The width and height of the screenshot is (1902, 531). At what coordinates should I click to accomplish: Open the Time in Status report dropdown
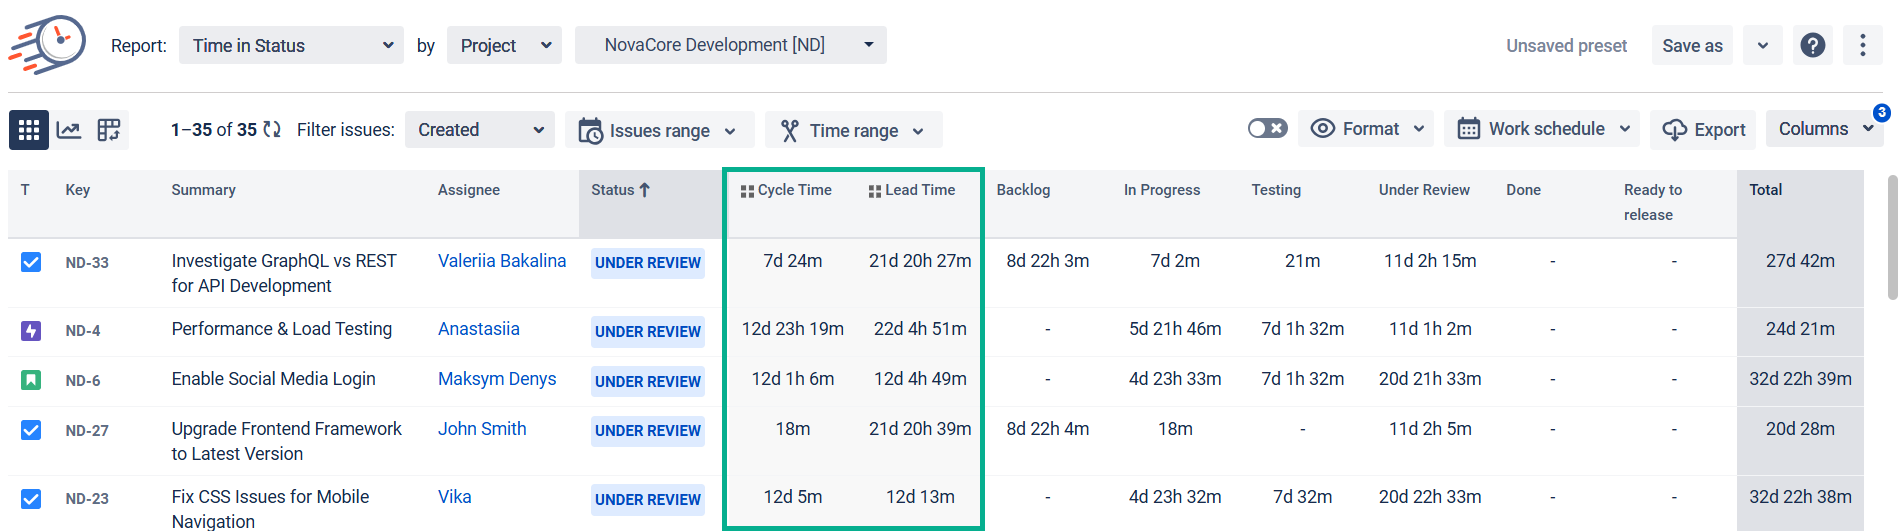pyautogui.click(x=291, y=46)
